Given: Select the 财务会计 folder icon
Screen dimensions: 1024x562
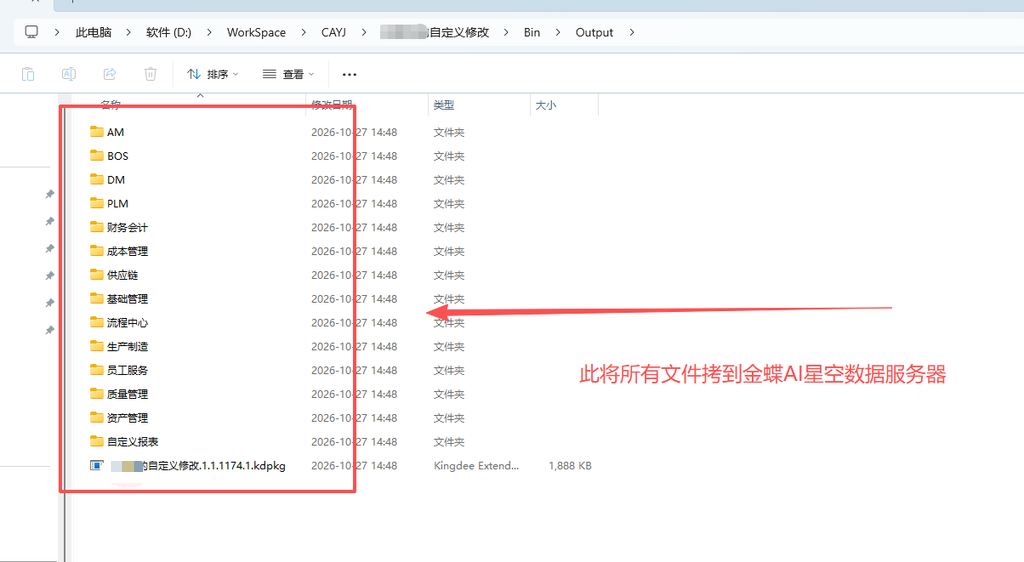Looking at the screenshot, I should (97, 227).
